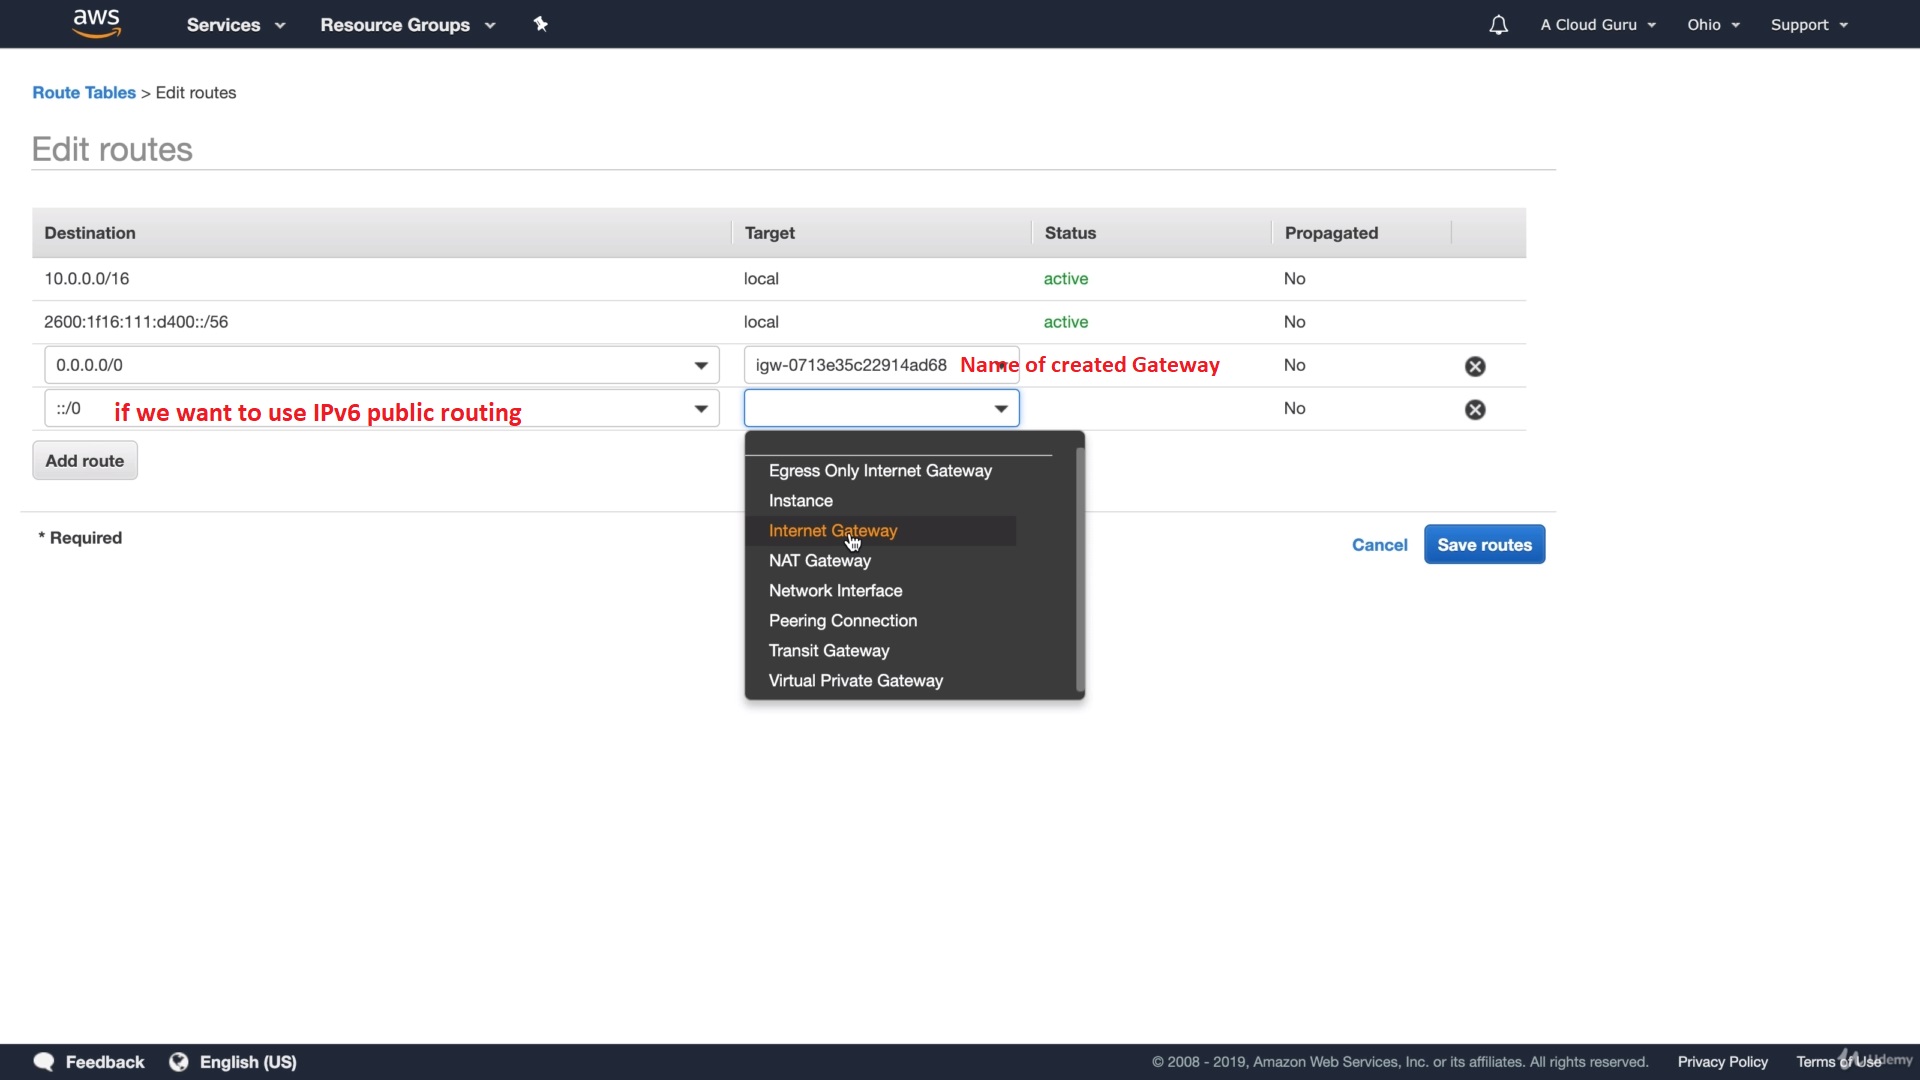The height and width of the screenshot is (1080, 1920).
Task: Click the pin shortcut icon in navbar
Action: pyautogui.click(x=540, y=24)
